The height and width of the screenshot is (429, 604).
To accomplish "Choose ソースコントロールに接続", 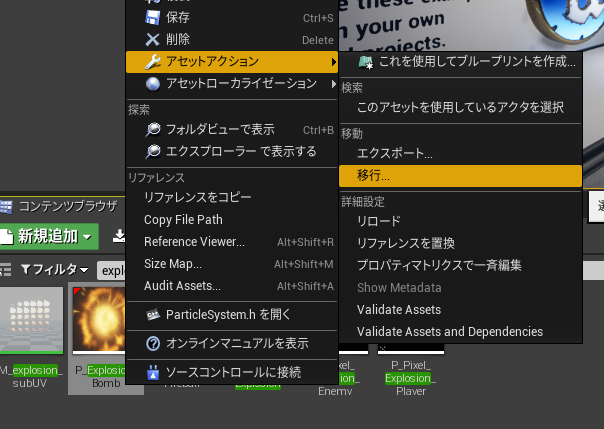I will coord(232,372).
